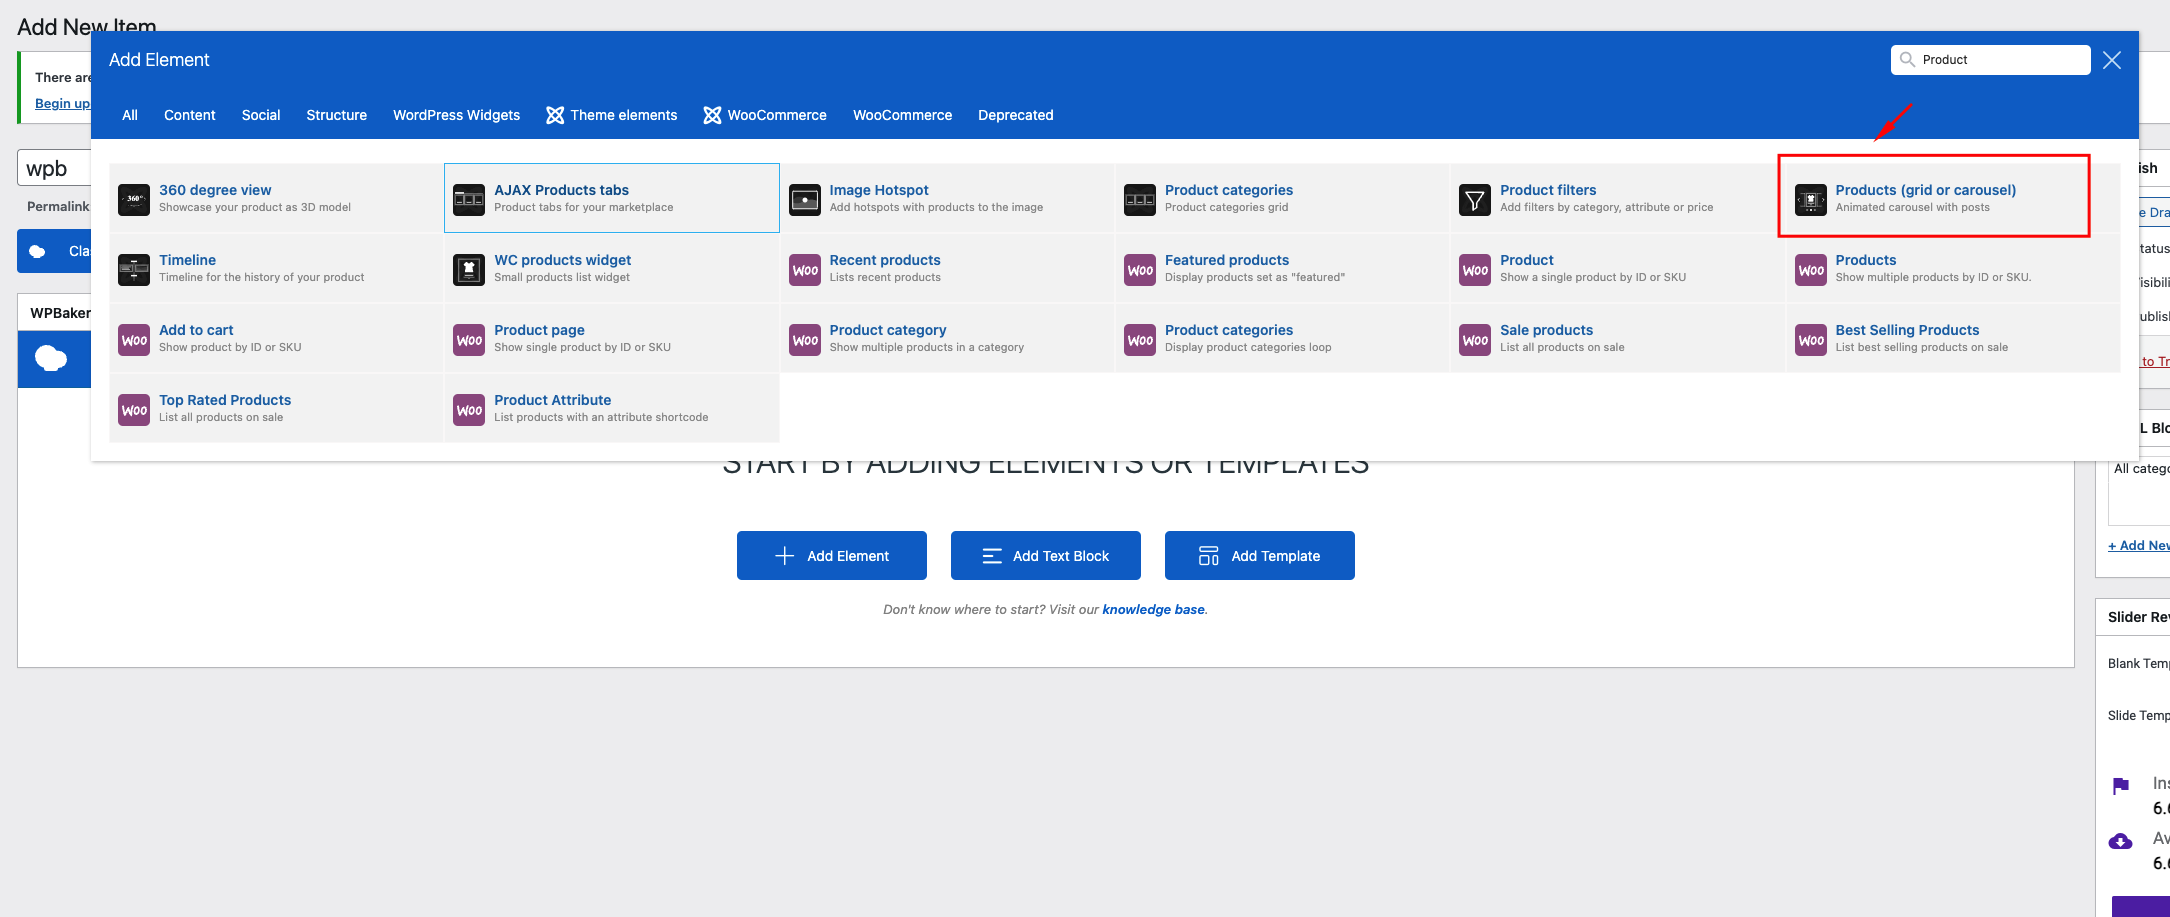Choose the Product filters title
The height and width of the screenshot is (917, 2170).
point(1548,190)
